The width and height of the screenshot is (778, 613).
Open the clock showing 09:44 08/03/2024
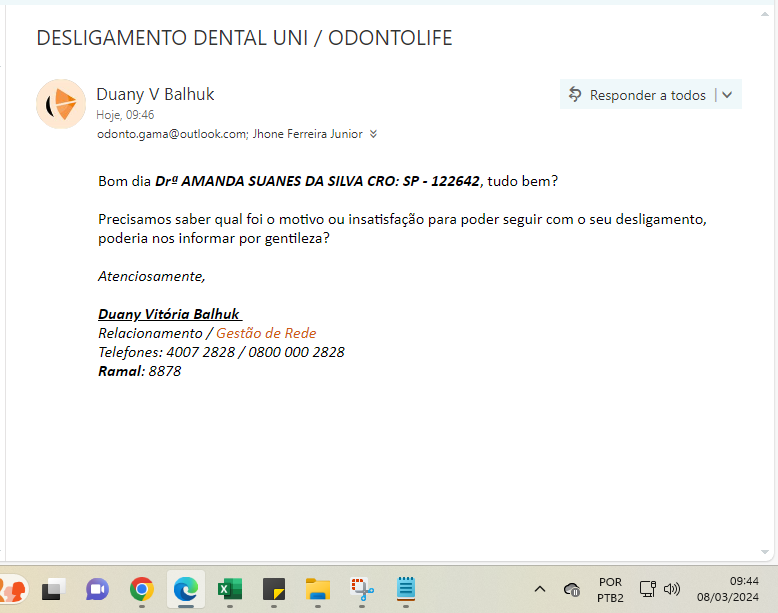(725, 589)
